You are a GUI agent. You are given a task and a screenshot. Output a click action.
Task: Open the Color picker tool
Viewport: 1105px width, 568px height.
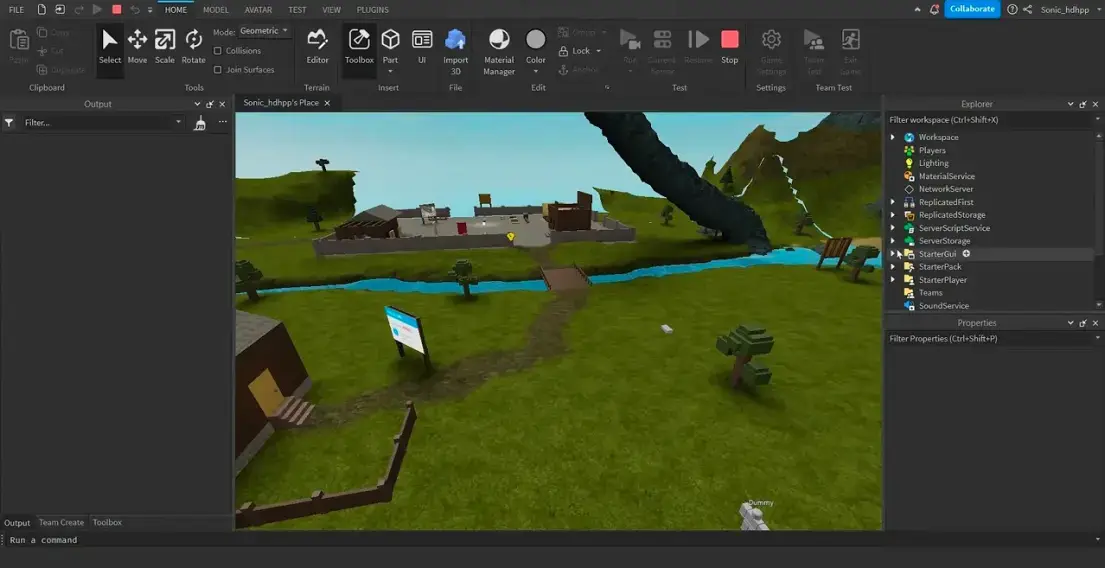(536, 46)
